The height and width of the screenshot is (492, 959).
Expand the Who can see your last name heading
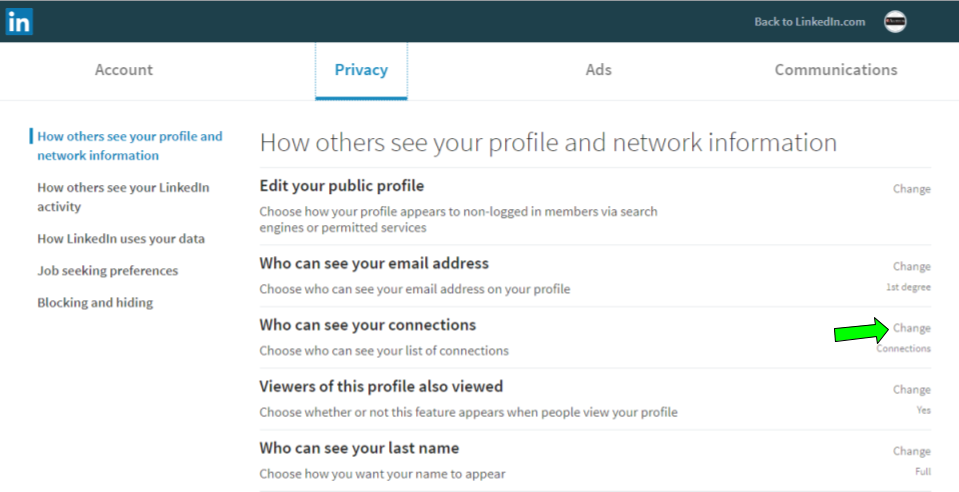(359, 448)
